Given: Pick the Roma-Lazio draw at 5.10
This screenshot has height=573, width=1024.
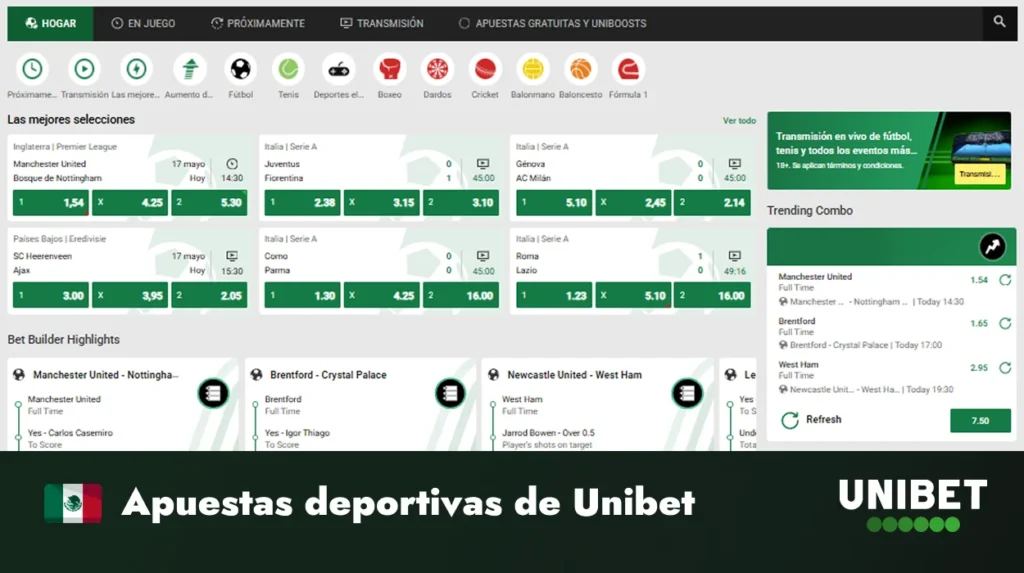Looking at the screenshot, I should pos(633,295).
